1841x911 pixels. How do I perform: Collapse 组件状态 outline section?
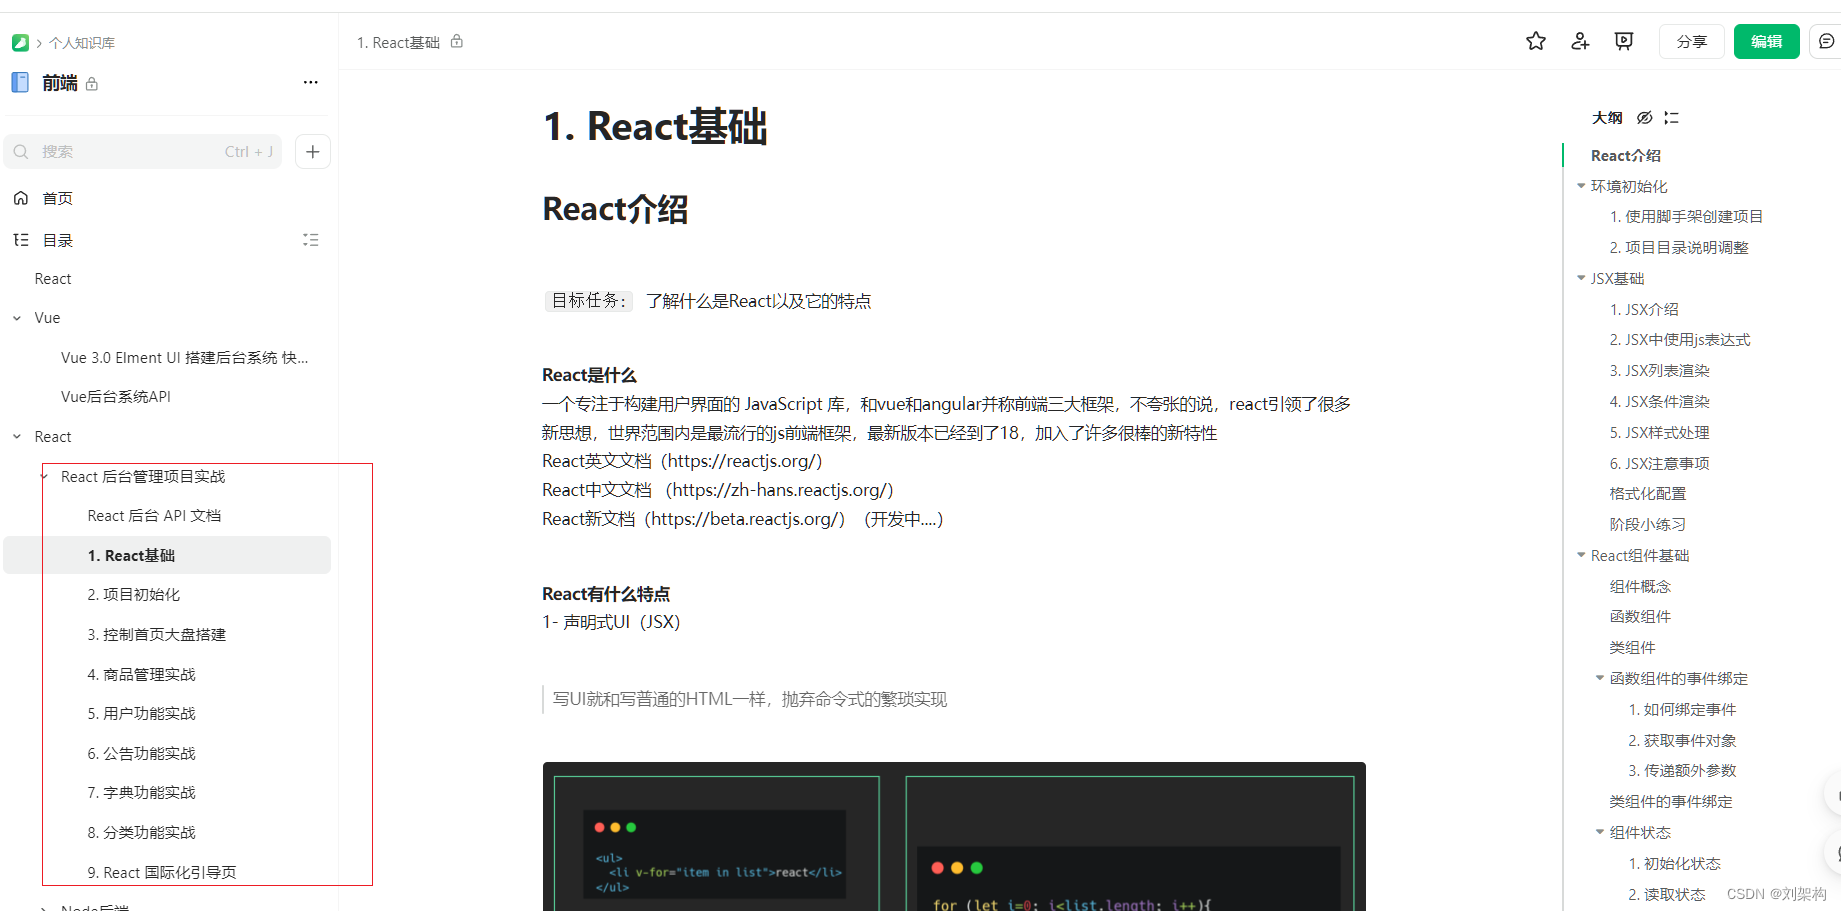click(1600, 832)
